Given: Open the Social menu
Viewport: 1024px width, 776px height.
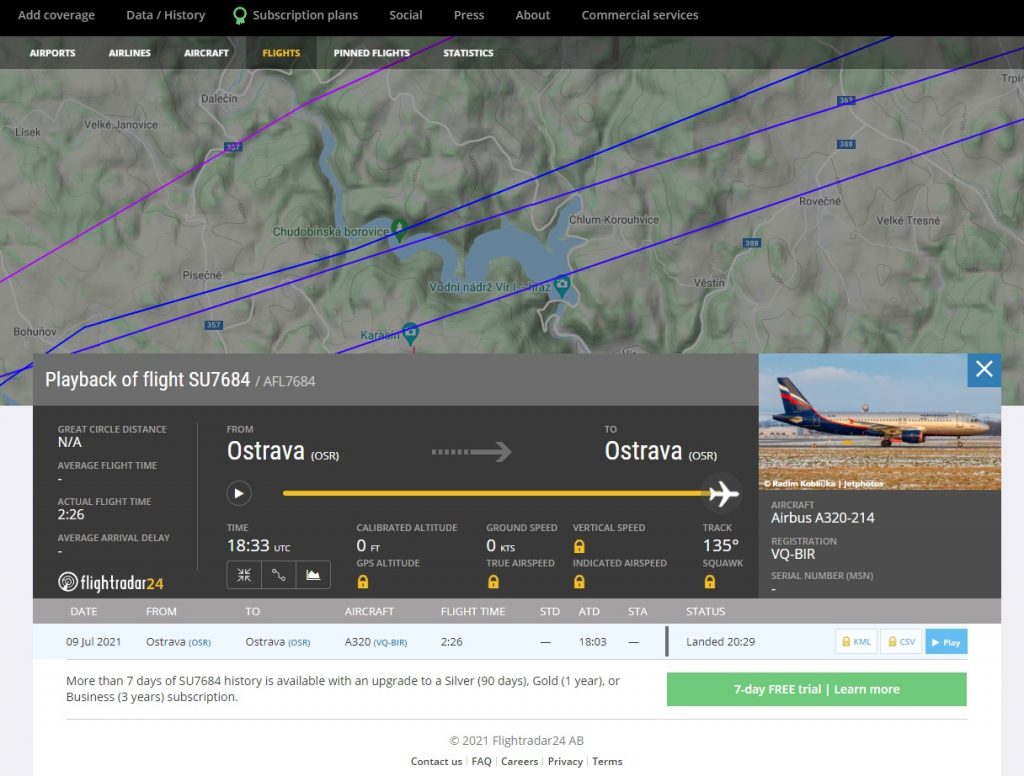Looking at the screenshot, I should pyautogui.click(x=406, y=15).
